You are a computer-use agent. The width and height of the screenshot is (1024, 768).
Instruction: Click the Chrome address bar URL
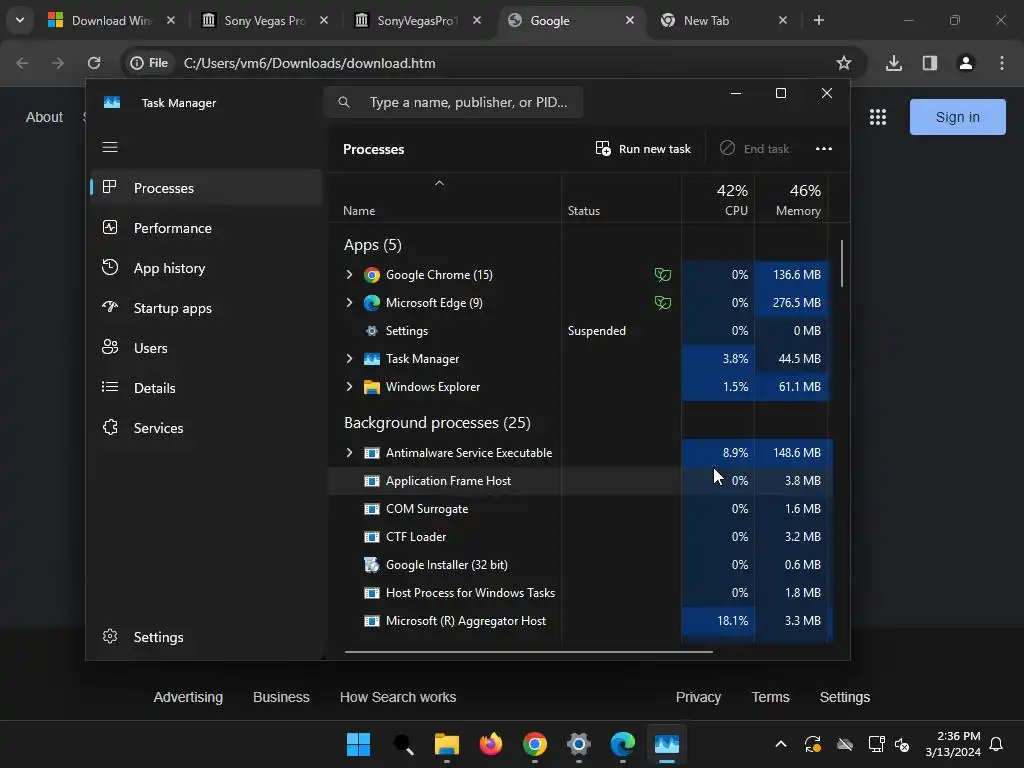310,63
